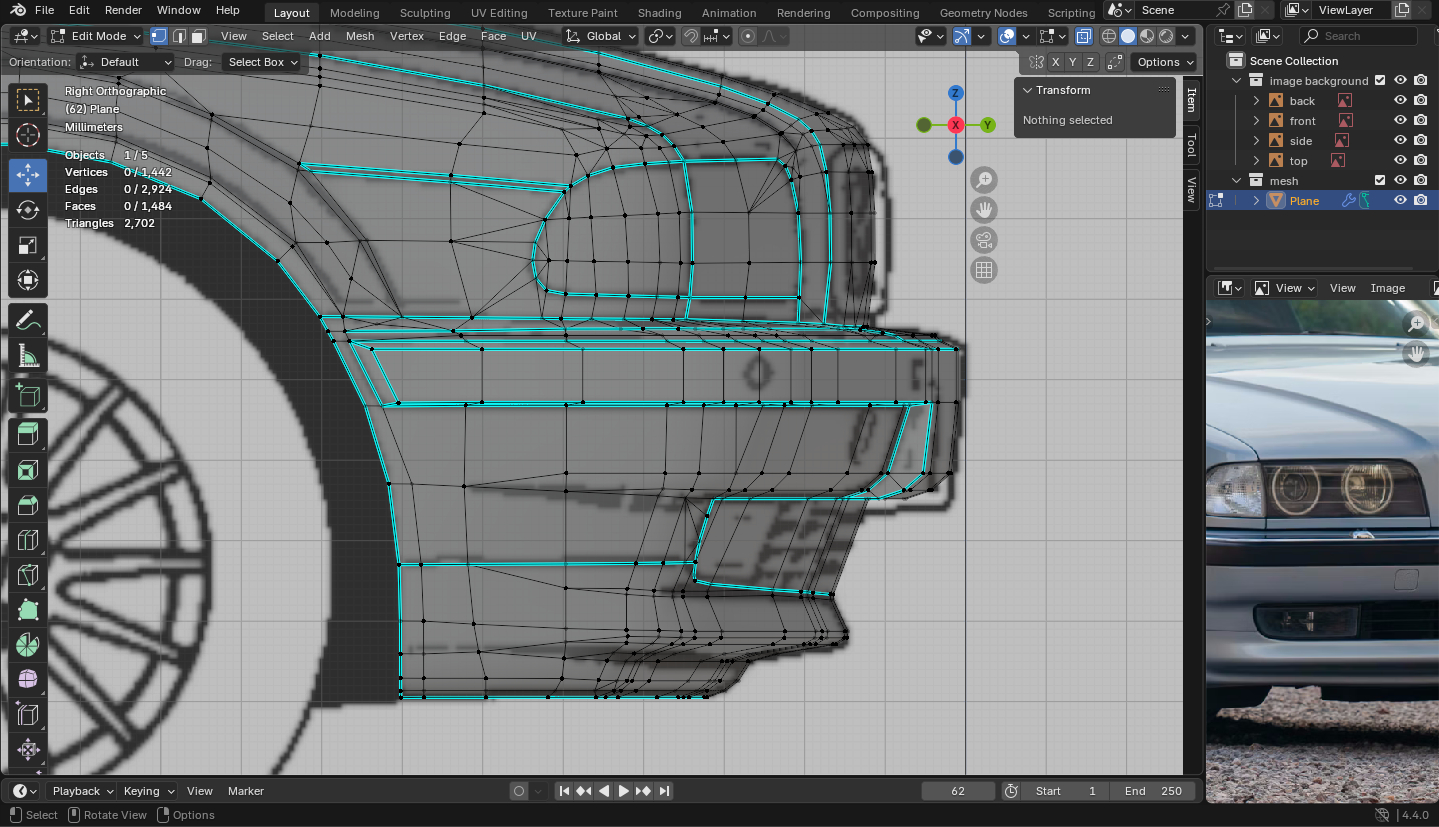Select the Scale tool

(x=28, y=245)
